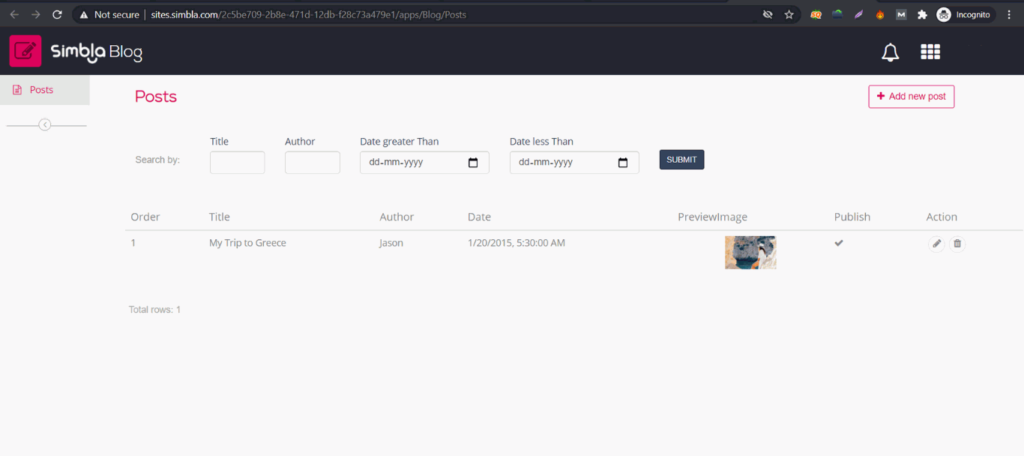1024x456 pixels.
Task: Bookmark this page with the star
Action: 789,14
